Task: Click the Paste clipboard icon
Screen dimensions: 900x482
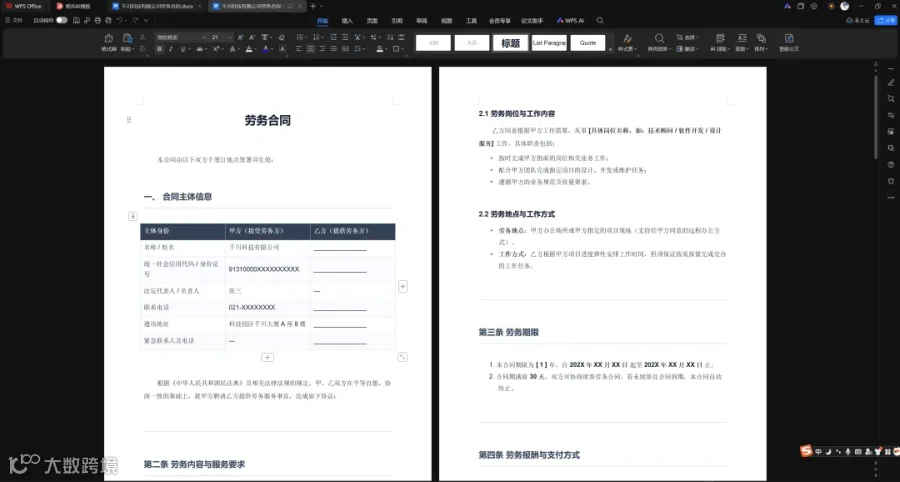Action: (x=127, y=38)
